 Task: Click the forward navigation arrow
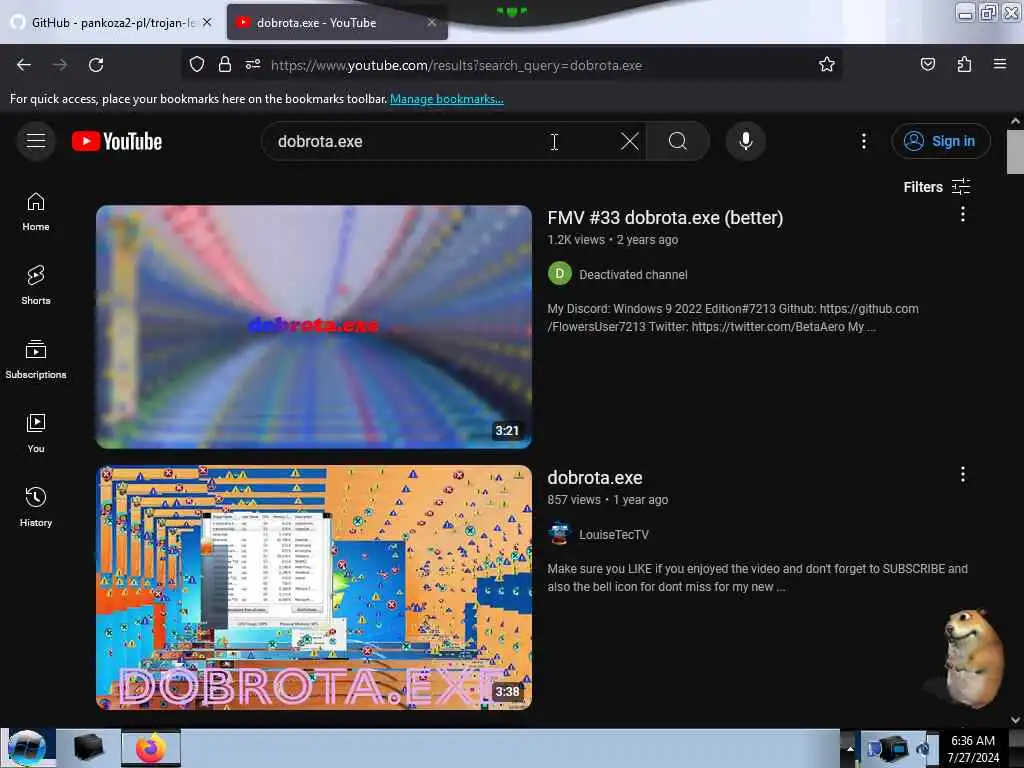(59, 65)
